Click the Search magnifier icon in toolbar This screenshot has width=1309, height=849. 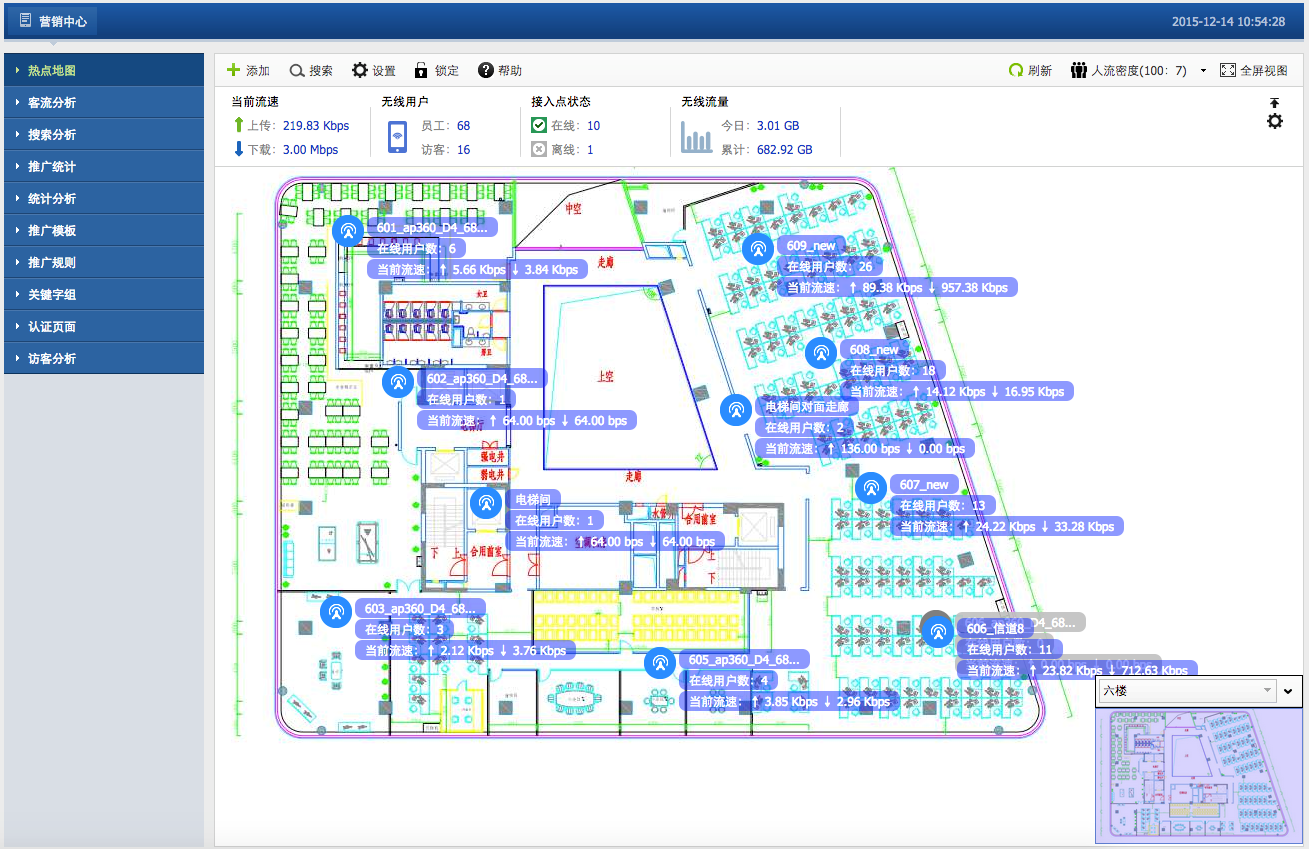point(297,71)
